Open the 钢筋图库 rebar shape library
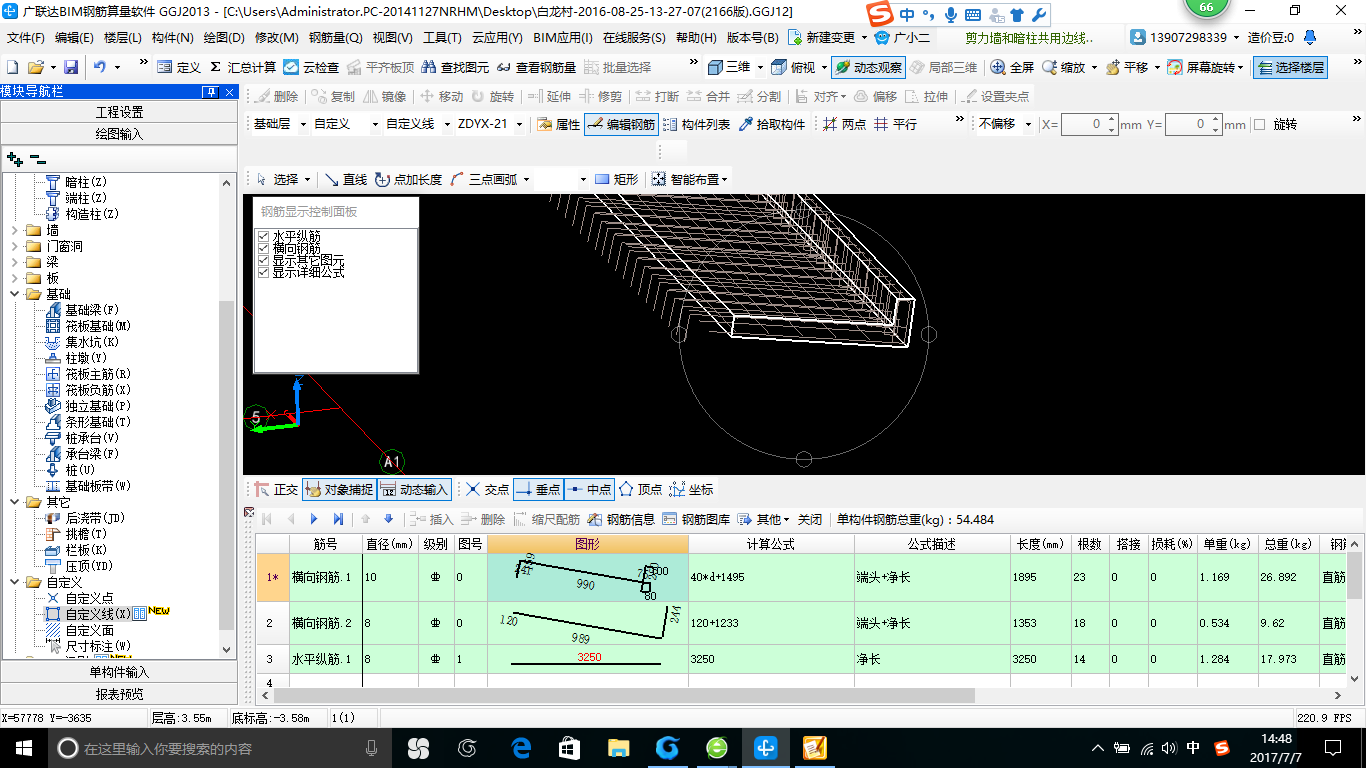1366x768 pixels. 696,519
